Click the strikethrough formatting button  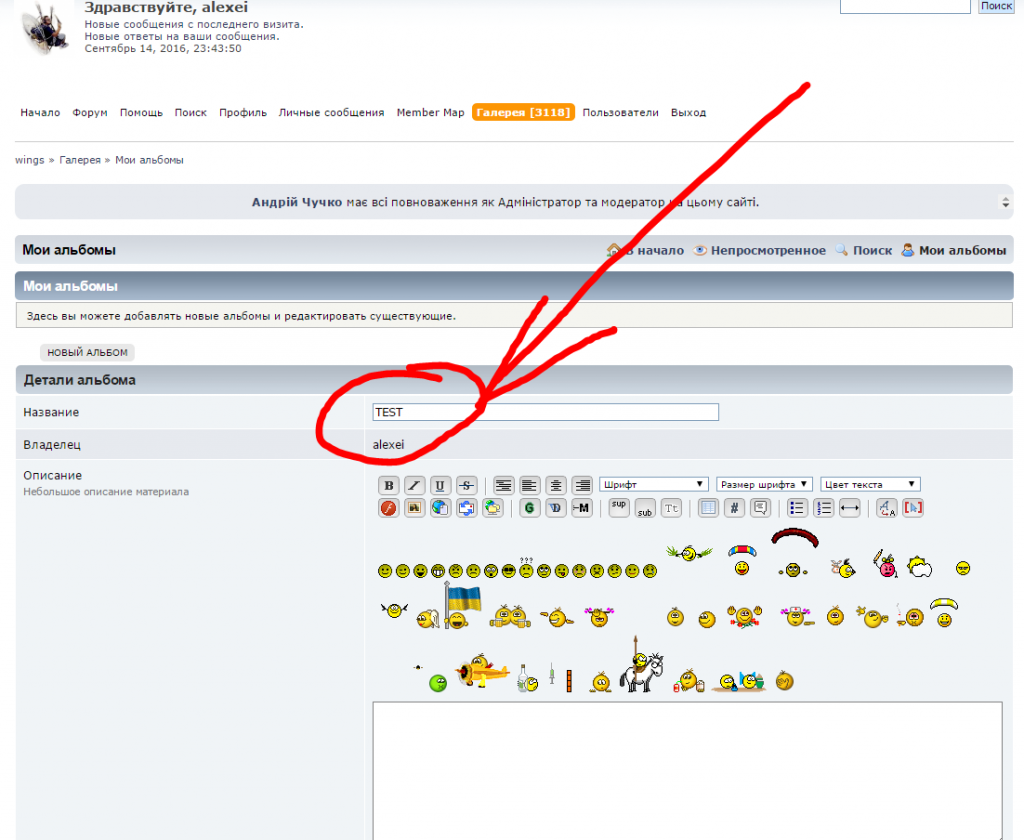(466, 485)
